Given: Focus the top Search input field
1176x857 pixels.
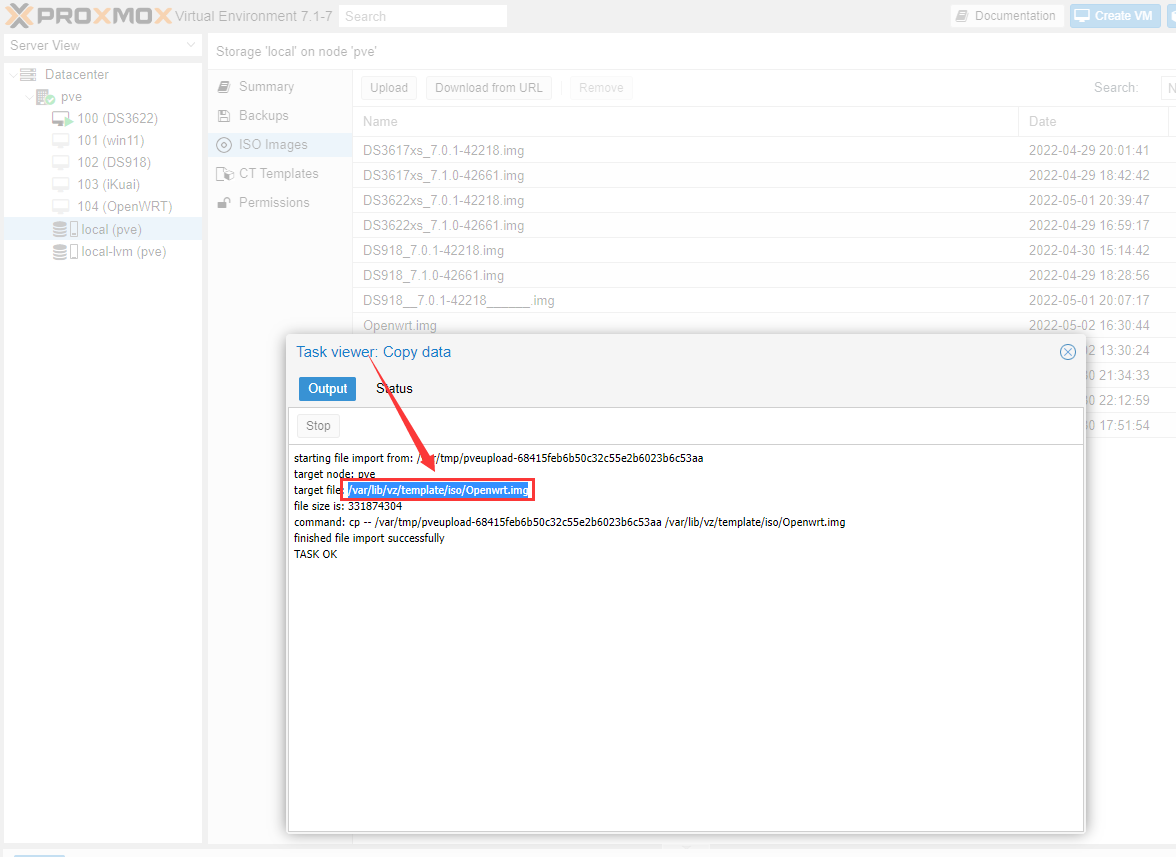Looking at the screenshot, I should tap(422, 16).
